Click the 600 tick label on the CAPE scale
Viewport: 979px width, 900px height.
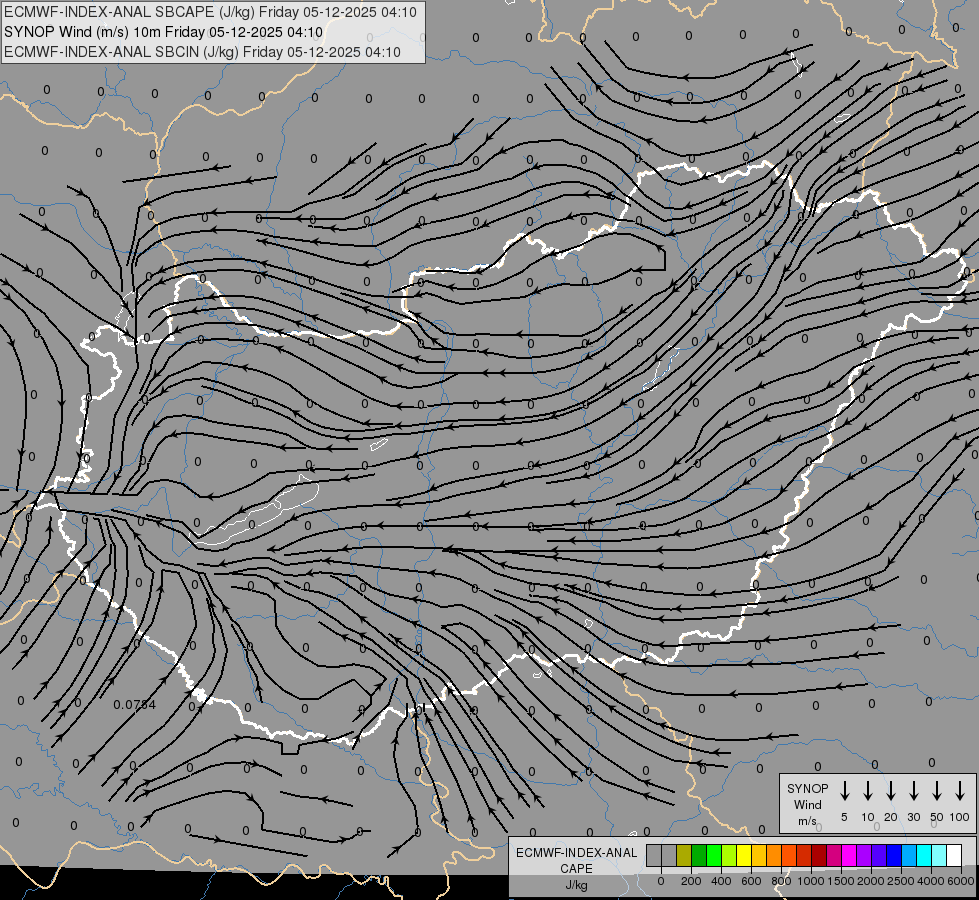pos(751,881)
